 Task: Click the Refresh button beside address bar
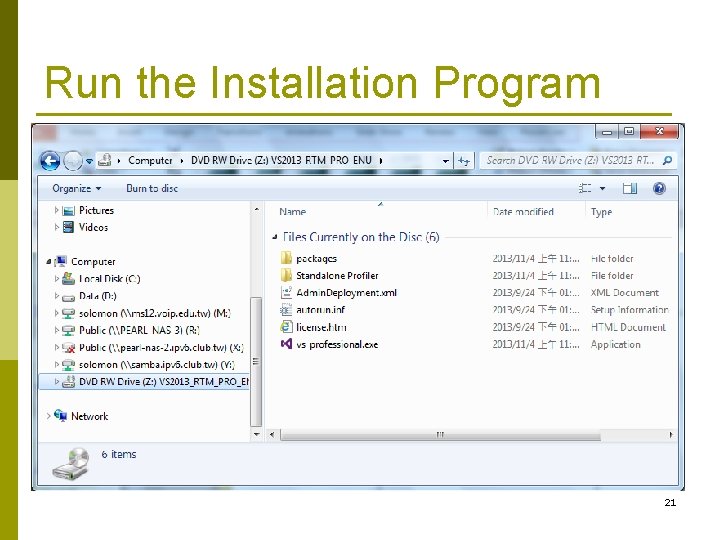click(x=464, y=161)
